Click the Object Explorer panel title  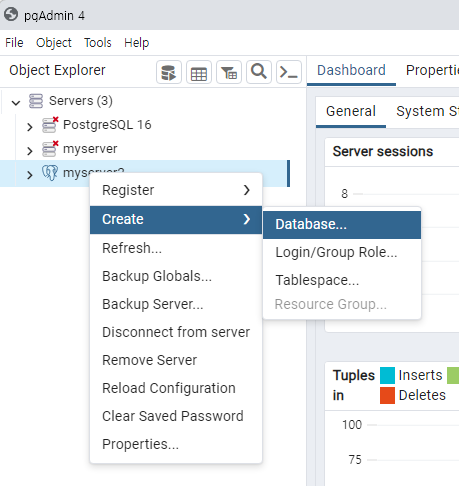[57, 70]
